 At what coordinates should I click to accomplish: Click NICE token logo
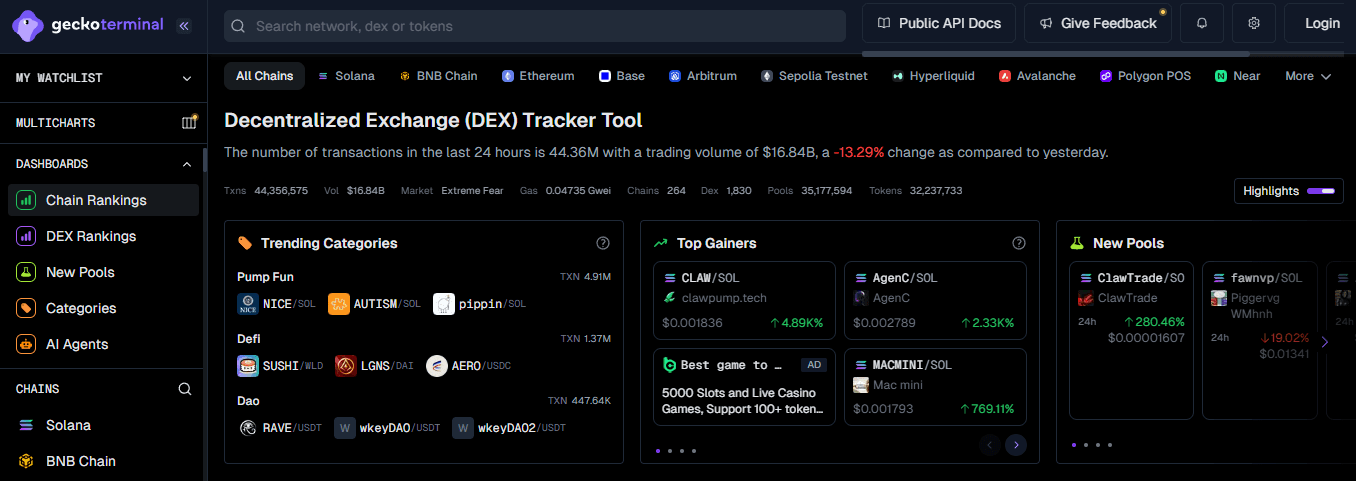(x=248, y=304)
